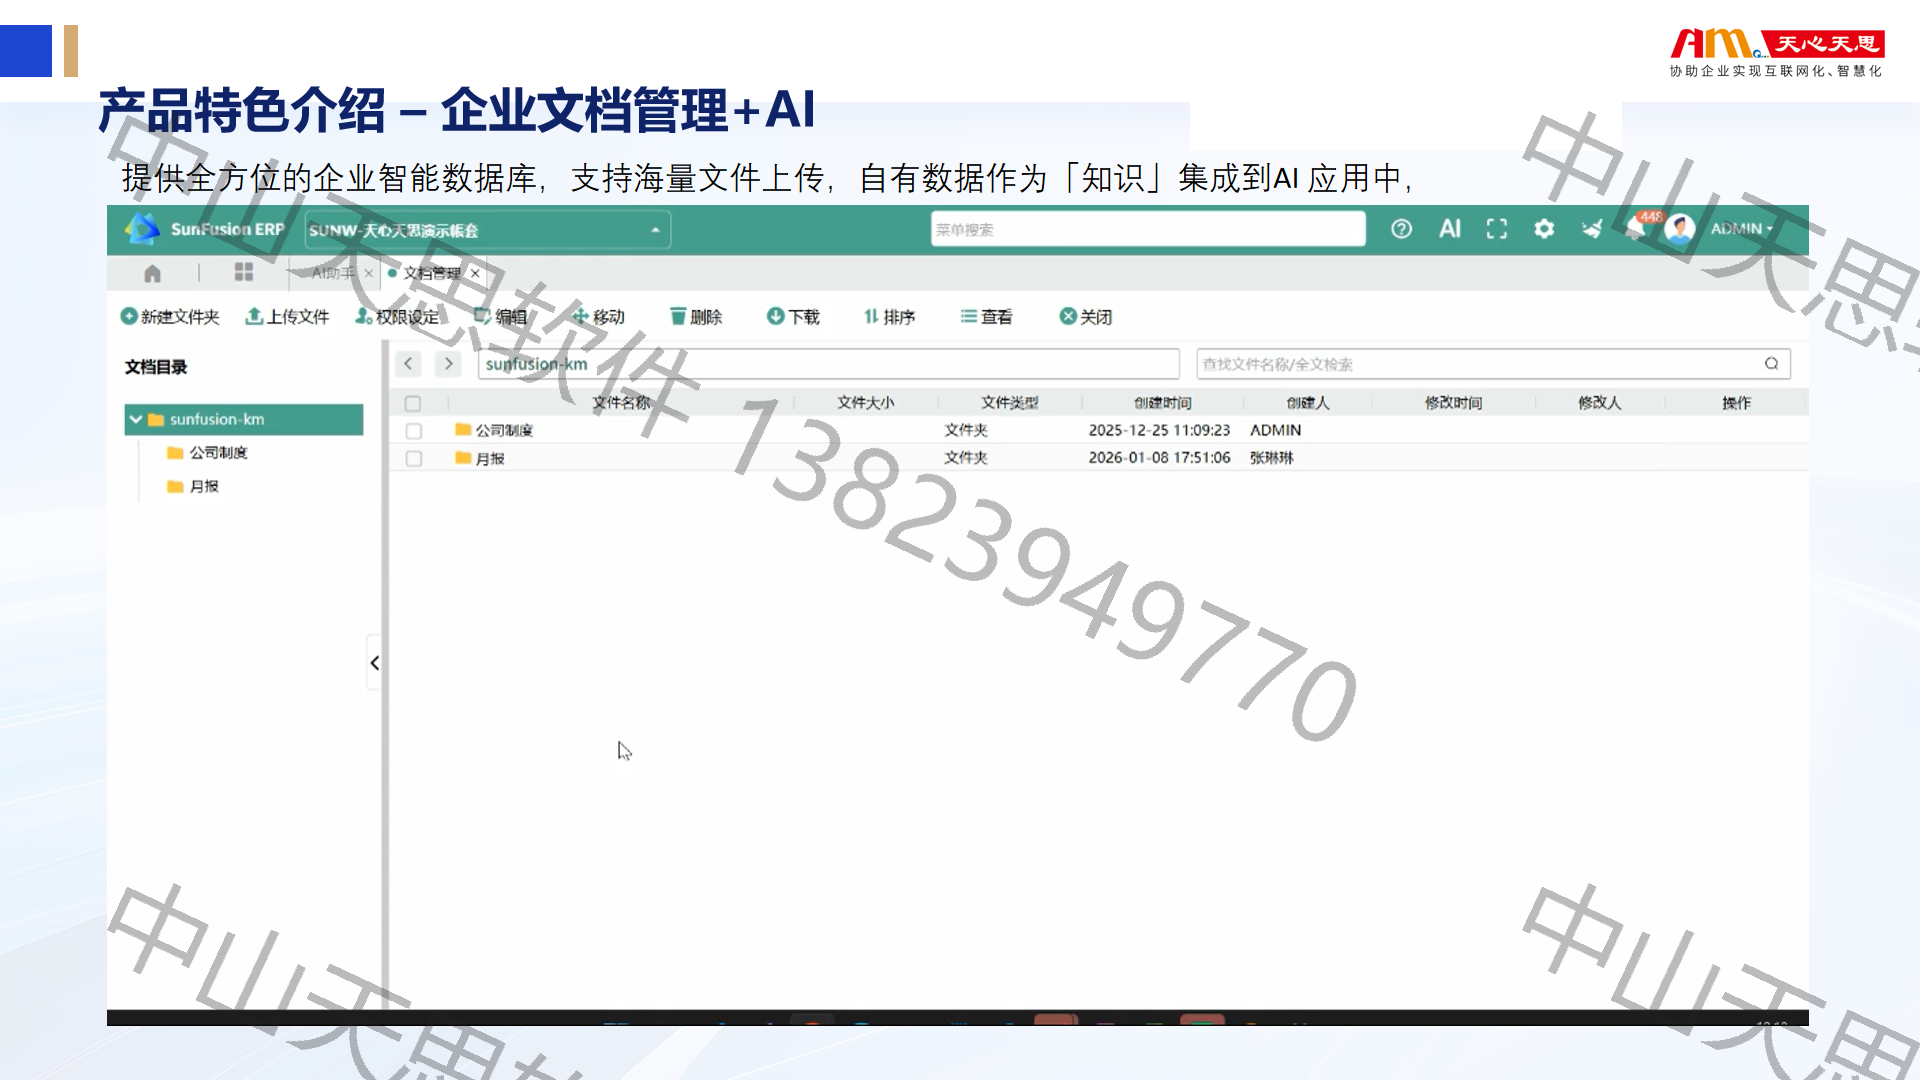This screenshot has width=1920, height=1080.
Task: Close the AI助手 tab
Action: tap(369, 273)
